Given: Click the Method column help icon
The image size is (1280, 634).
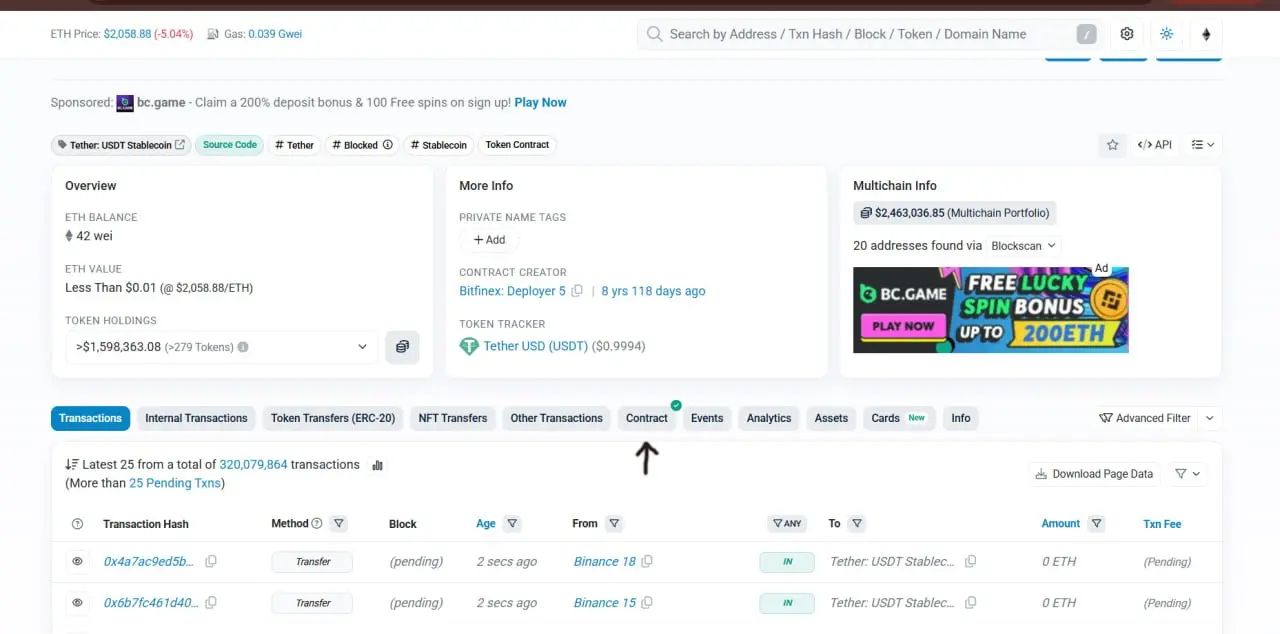Looking at the screenshot, I should [x=317, y=523].
